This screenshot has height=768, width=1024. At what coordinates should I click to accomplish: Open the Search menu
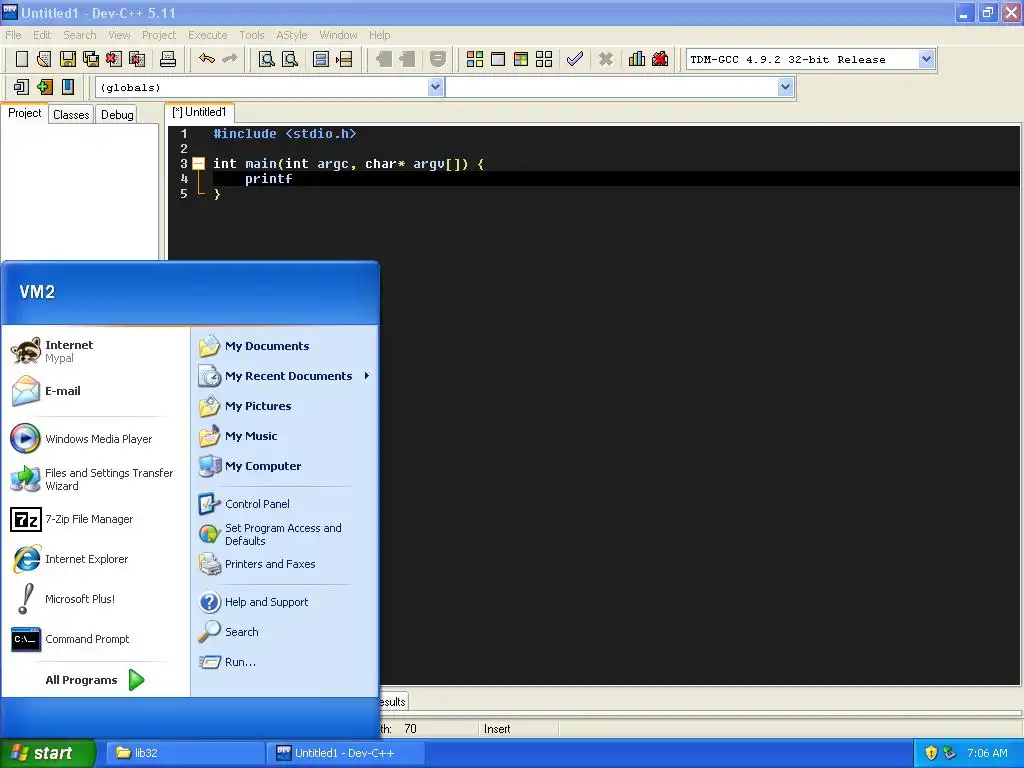point(80,35)
